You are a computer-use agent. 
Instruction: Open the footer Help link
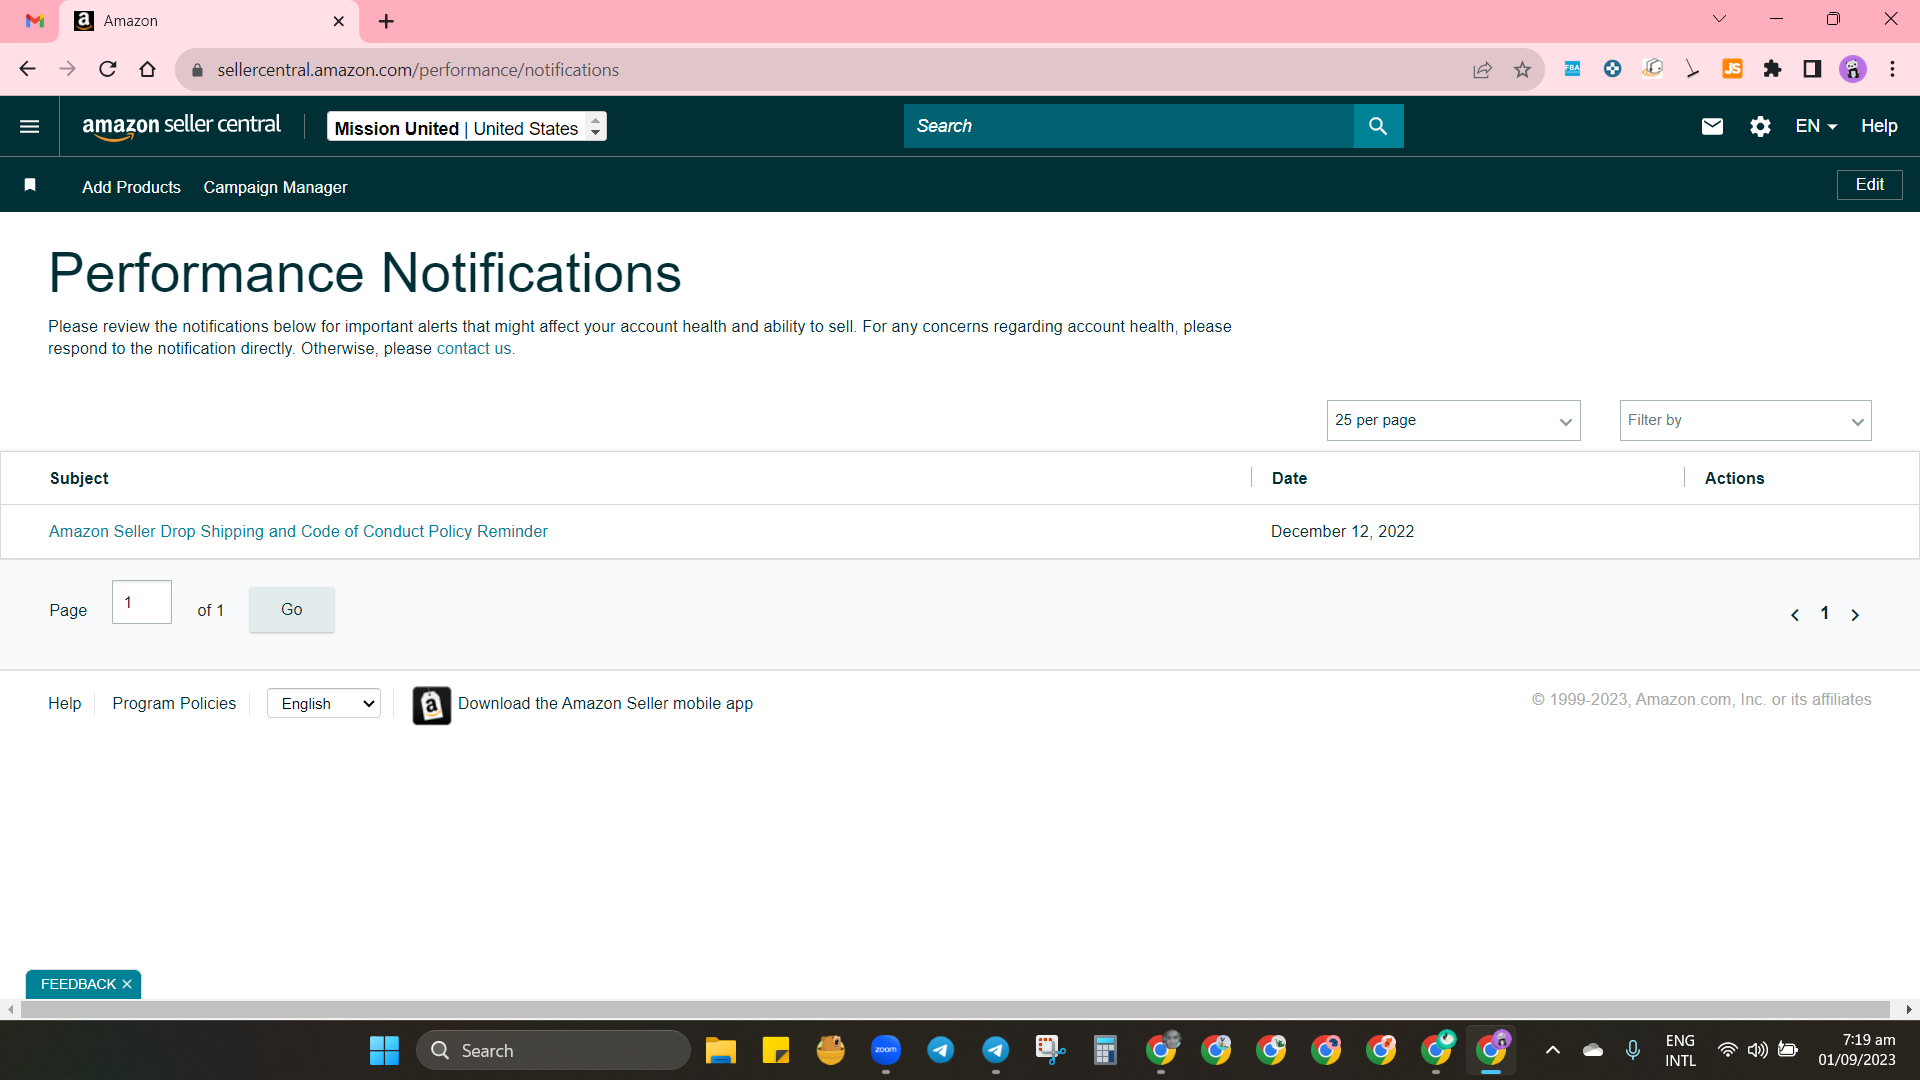coord(65,703)
